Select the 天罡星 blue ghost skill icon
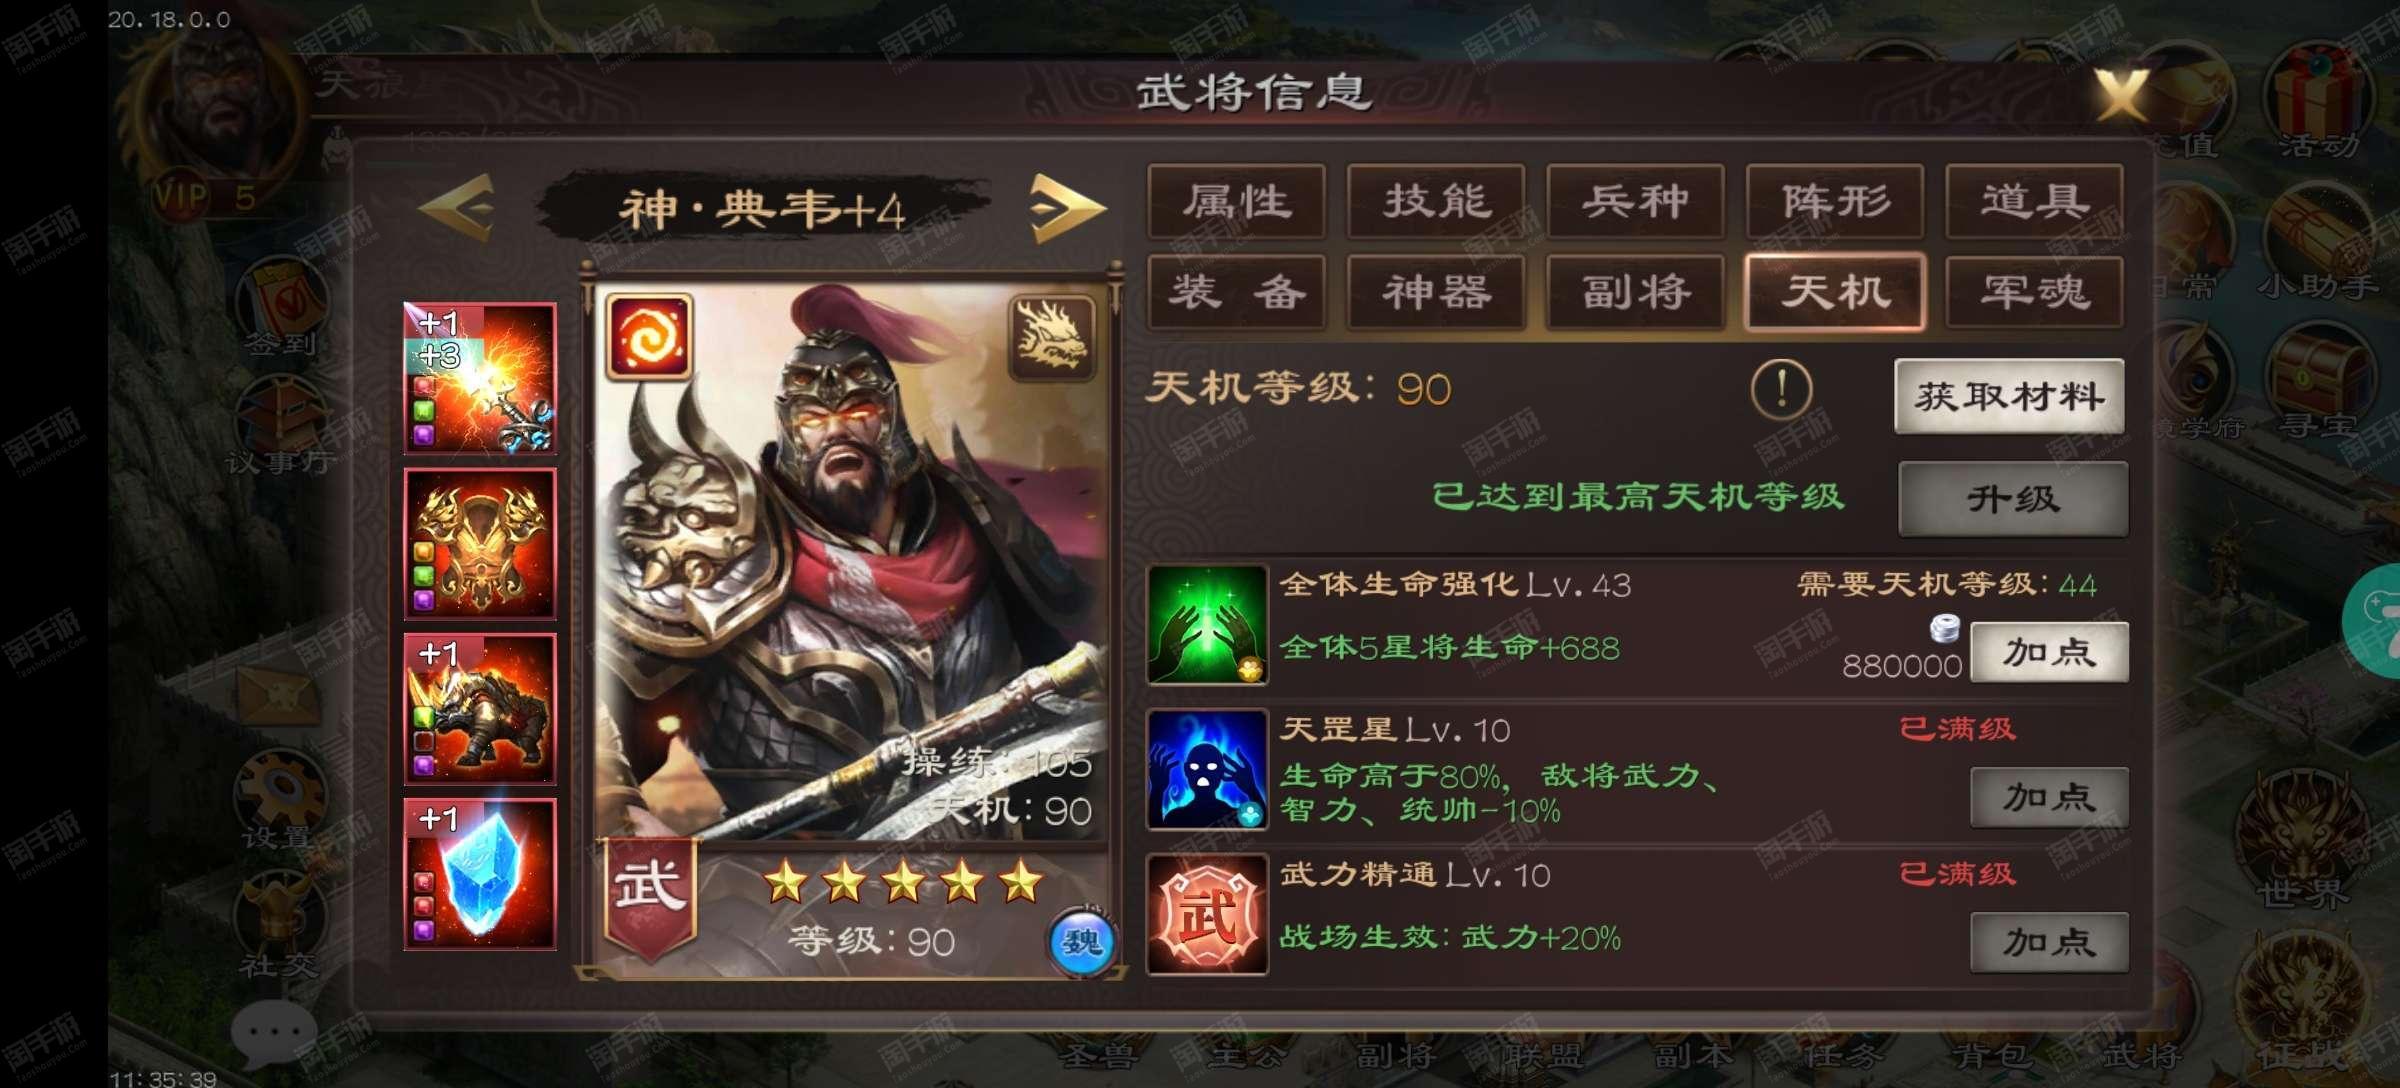The height and width of the screenshot is (1088, 2400). coord(1208,770)
